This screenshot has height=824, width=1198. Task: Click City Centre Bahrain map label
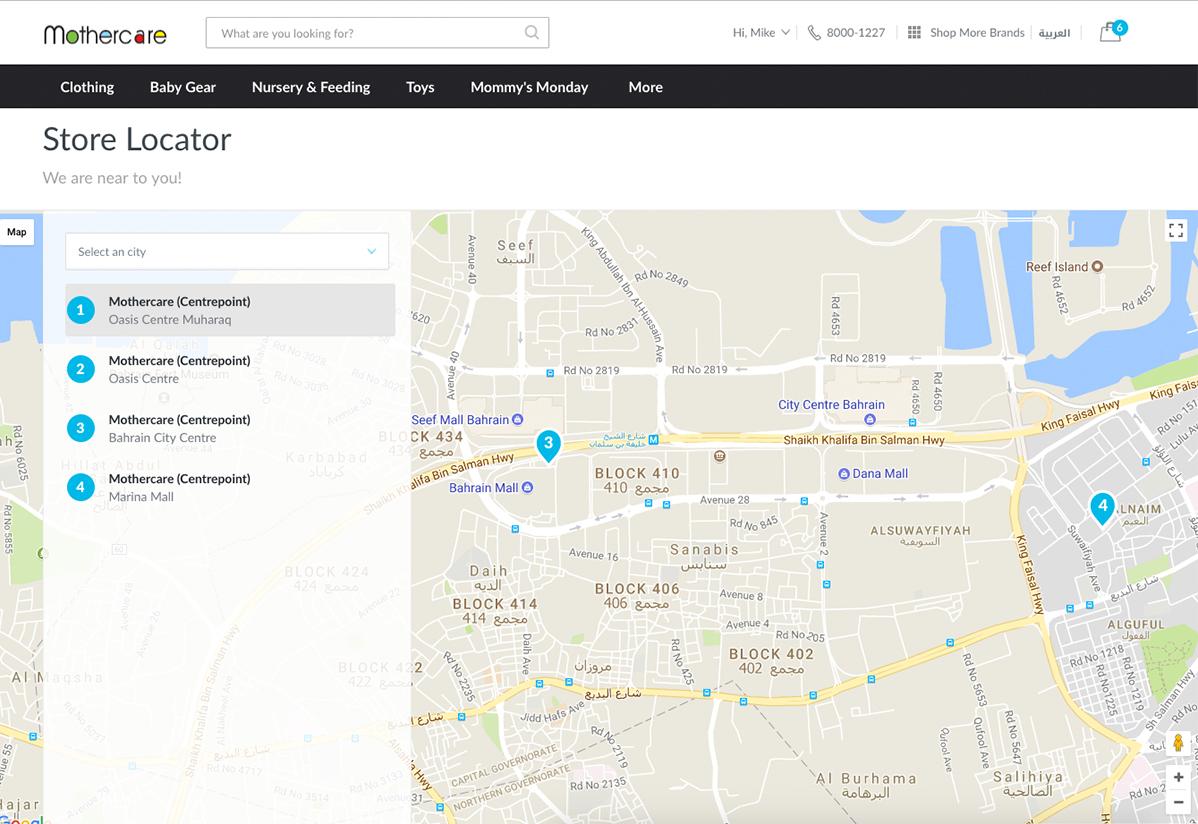pyautogui.click(x=831, y=404)
